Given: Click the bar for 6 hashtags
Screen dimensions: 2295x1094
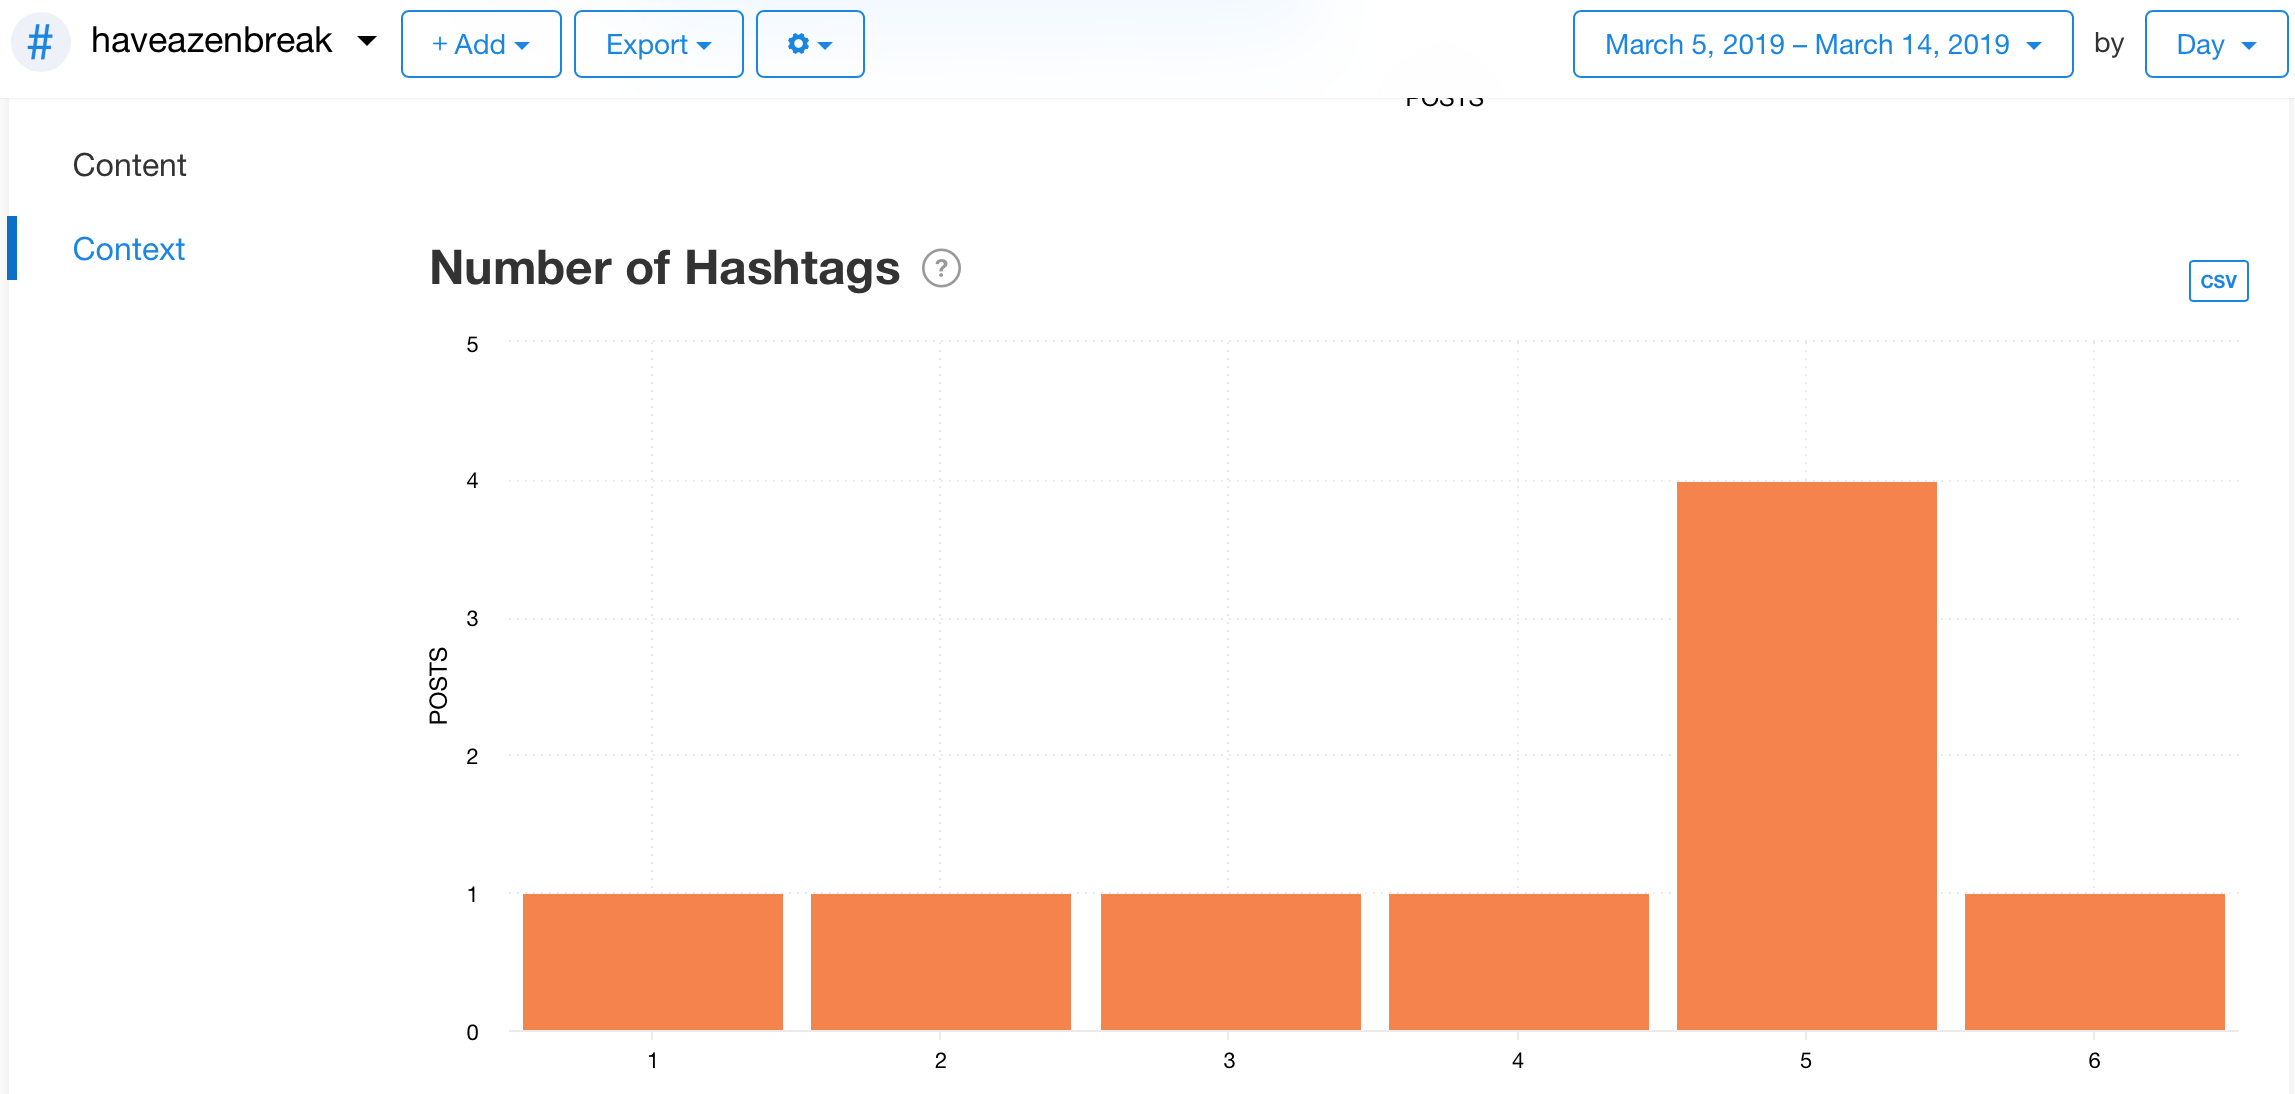Looking at the screenshot, I should [x=2094, y=961].
